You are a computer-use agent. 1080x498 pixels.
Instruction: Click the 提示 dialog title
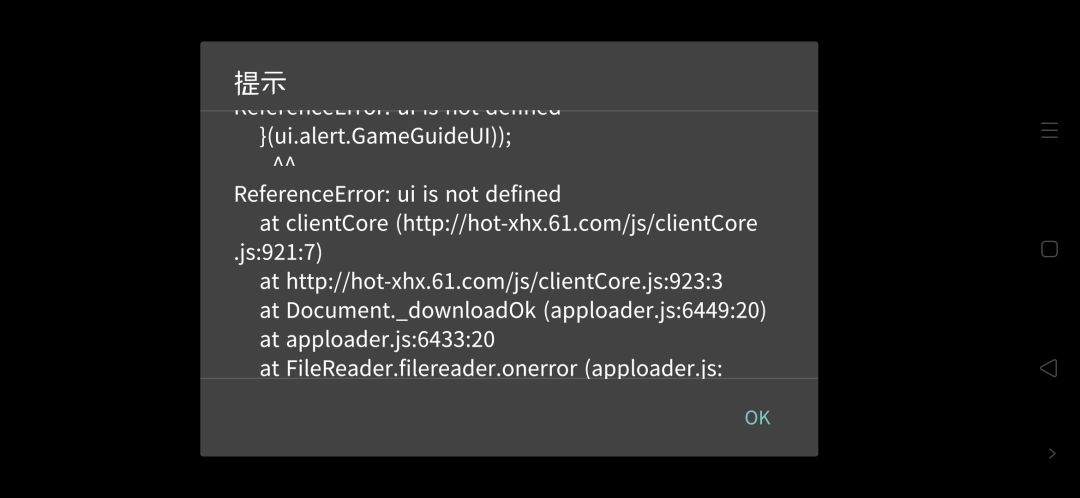260,83
